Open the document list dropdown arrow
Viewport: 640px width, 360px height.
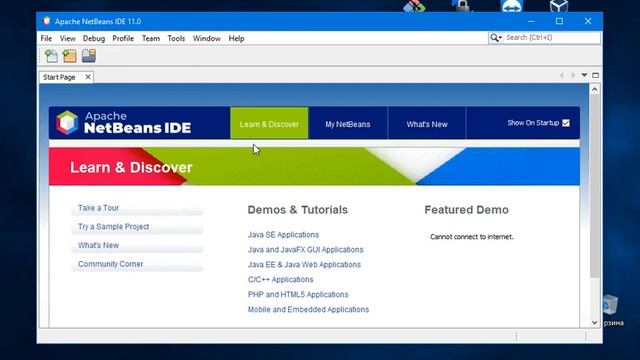coord(584,75)
